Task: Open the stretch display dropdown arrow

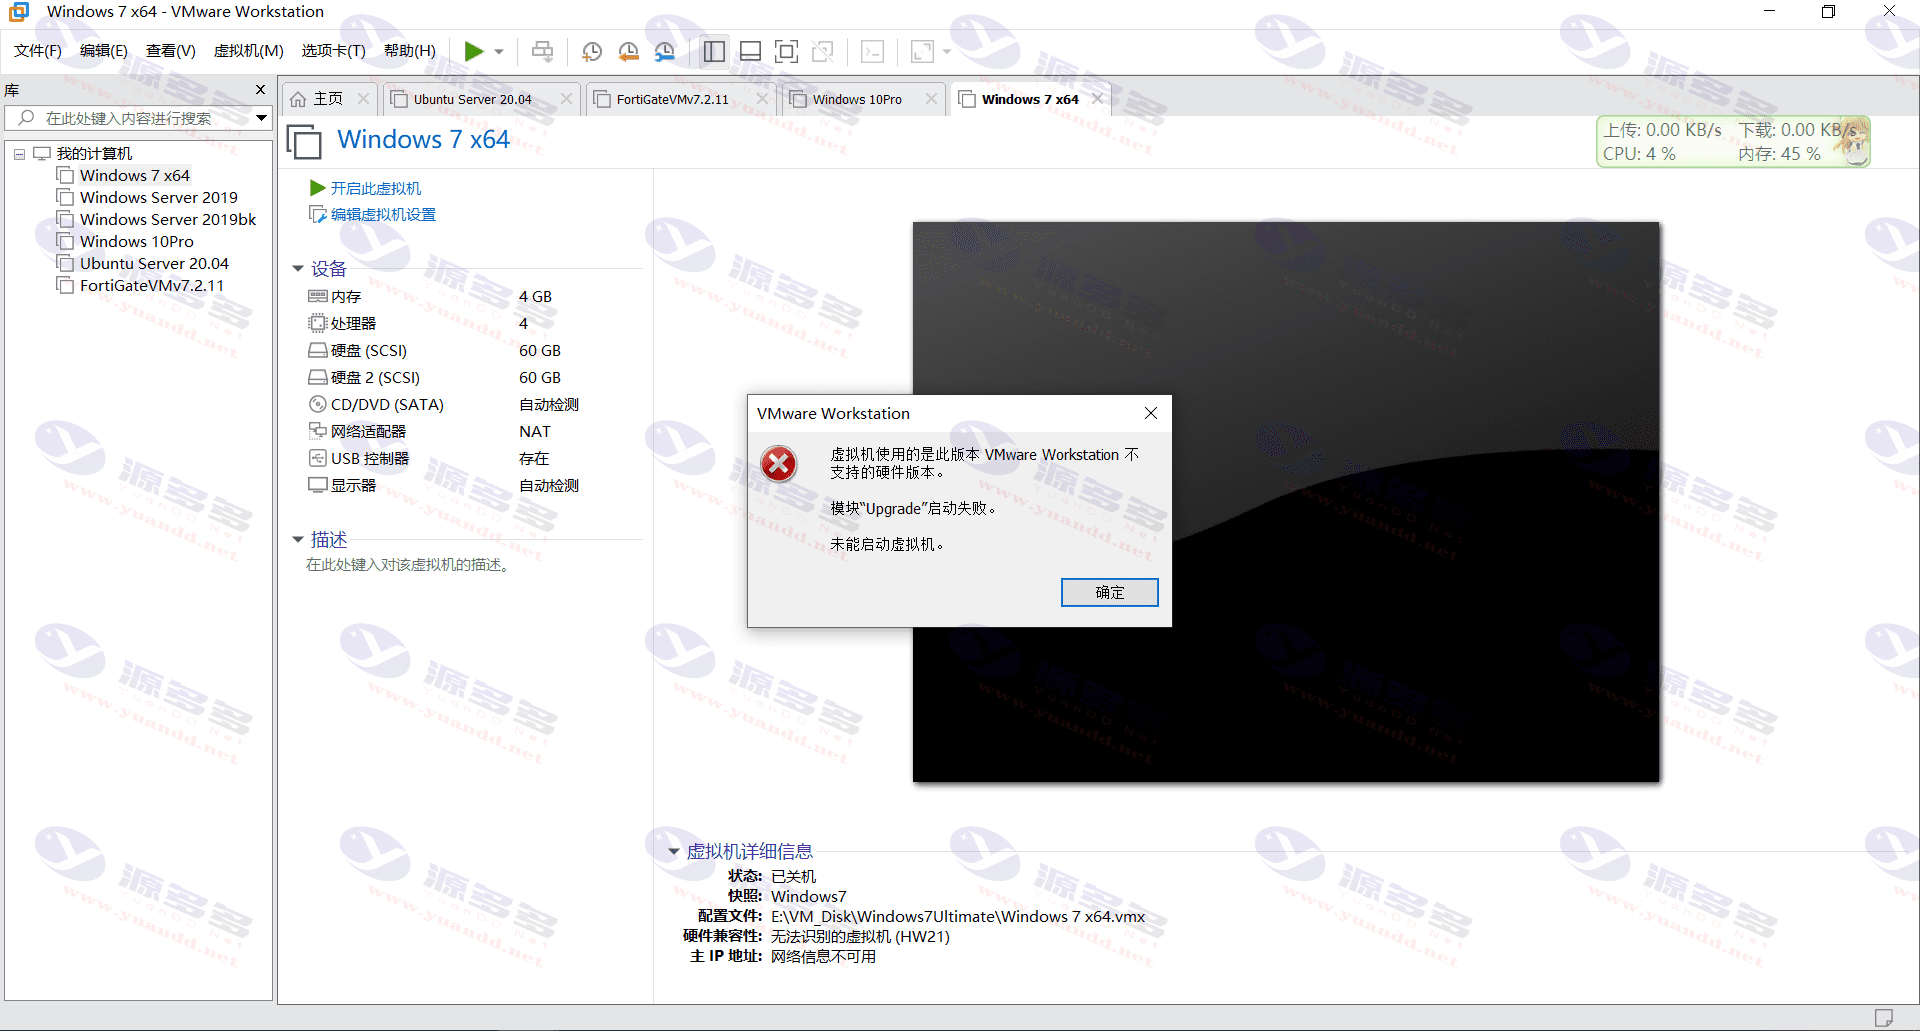Action: click(x=946, y=52)
